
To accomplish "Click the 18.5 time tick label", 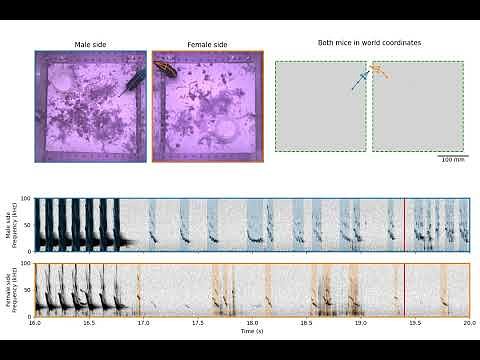I will pyautogui.click(x=307, y=323).
